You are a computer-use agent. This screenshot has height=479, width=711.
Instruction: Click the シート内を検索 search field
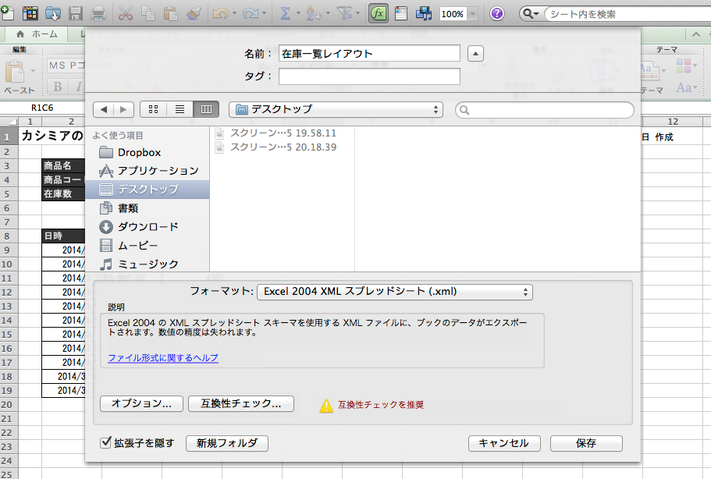[x=628, y=14]
